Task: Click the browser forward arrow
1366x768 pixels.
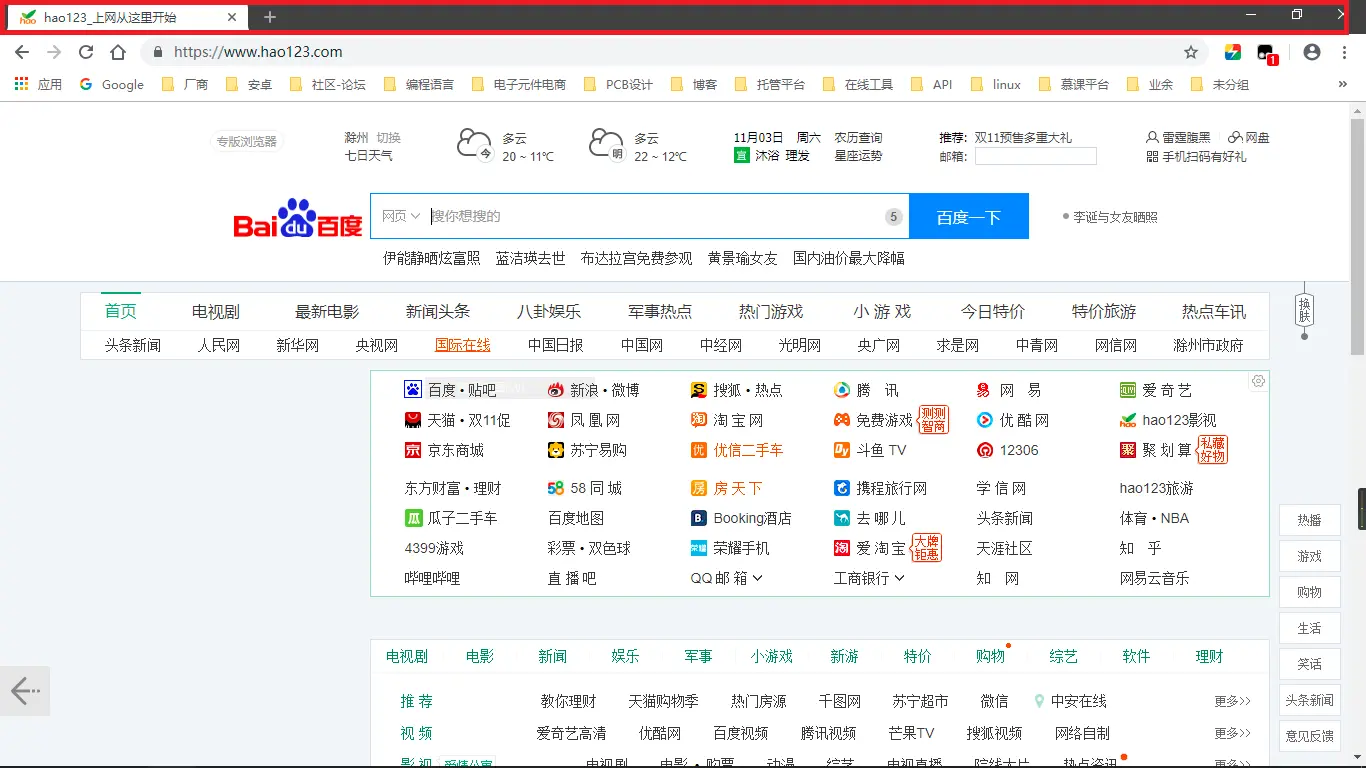Action: pos(54,52)
